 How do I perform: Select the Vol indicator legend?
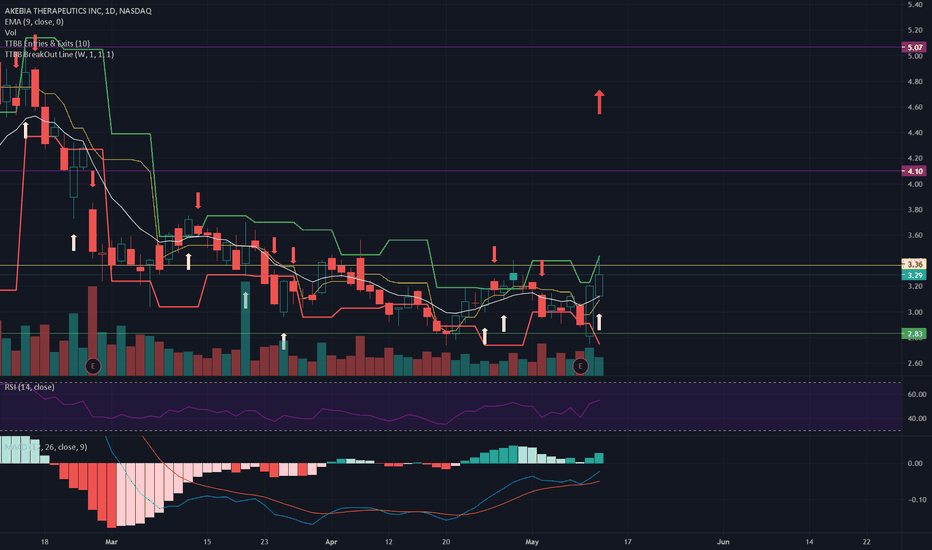click(x=11, y=33)
